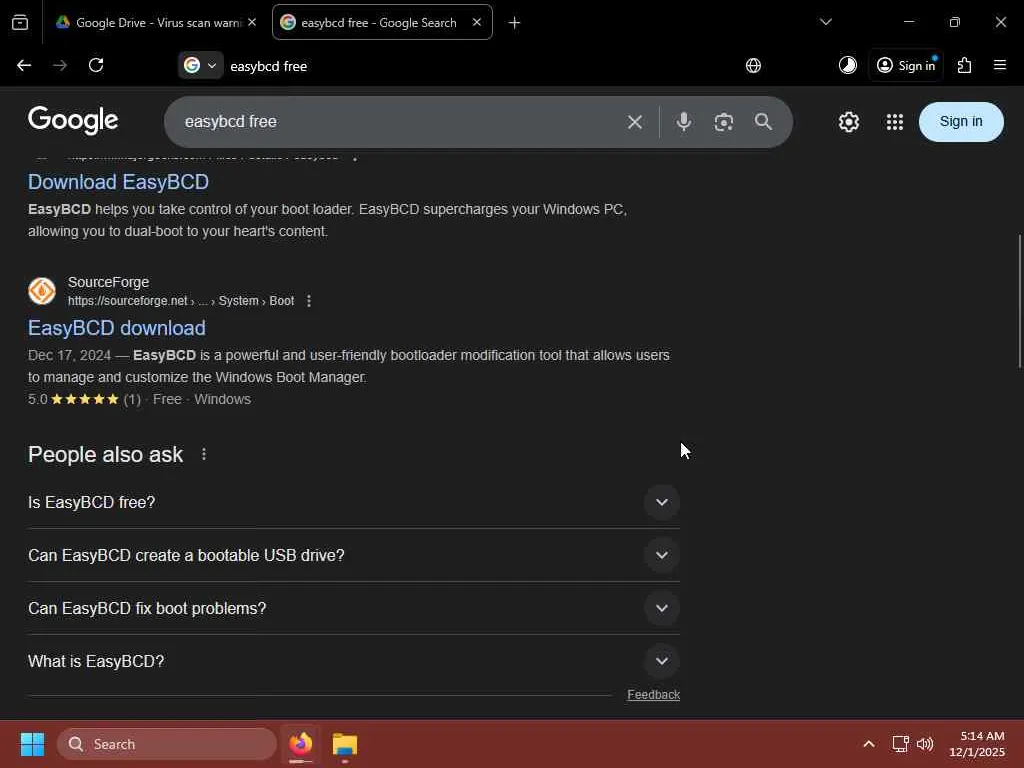Viewport: 1024px width, 768px height.
Task: Open the clock showing 5:14 AM
Action: 977,744
